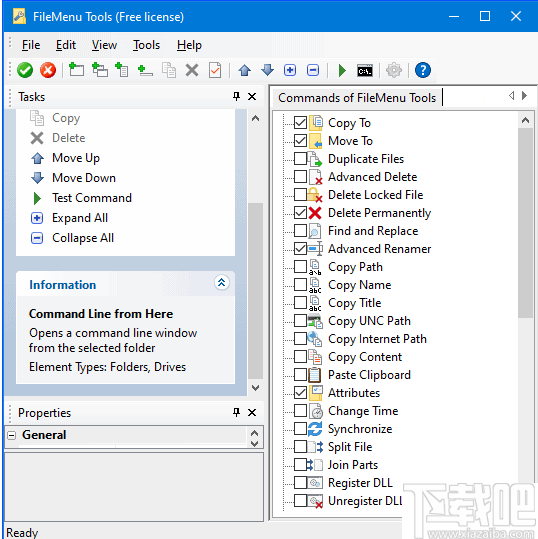Click the Tasks panel vertical scrollbar thumb
538x539 pixels.
pos(255,292)
